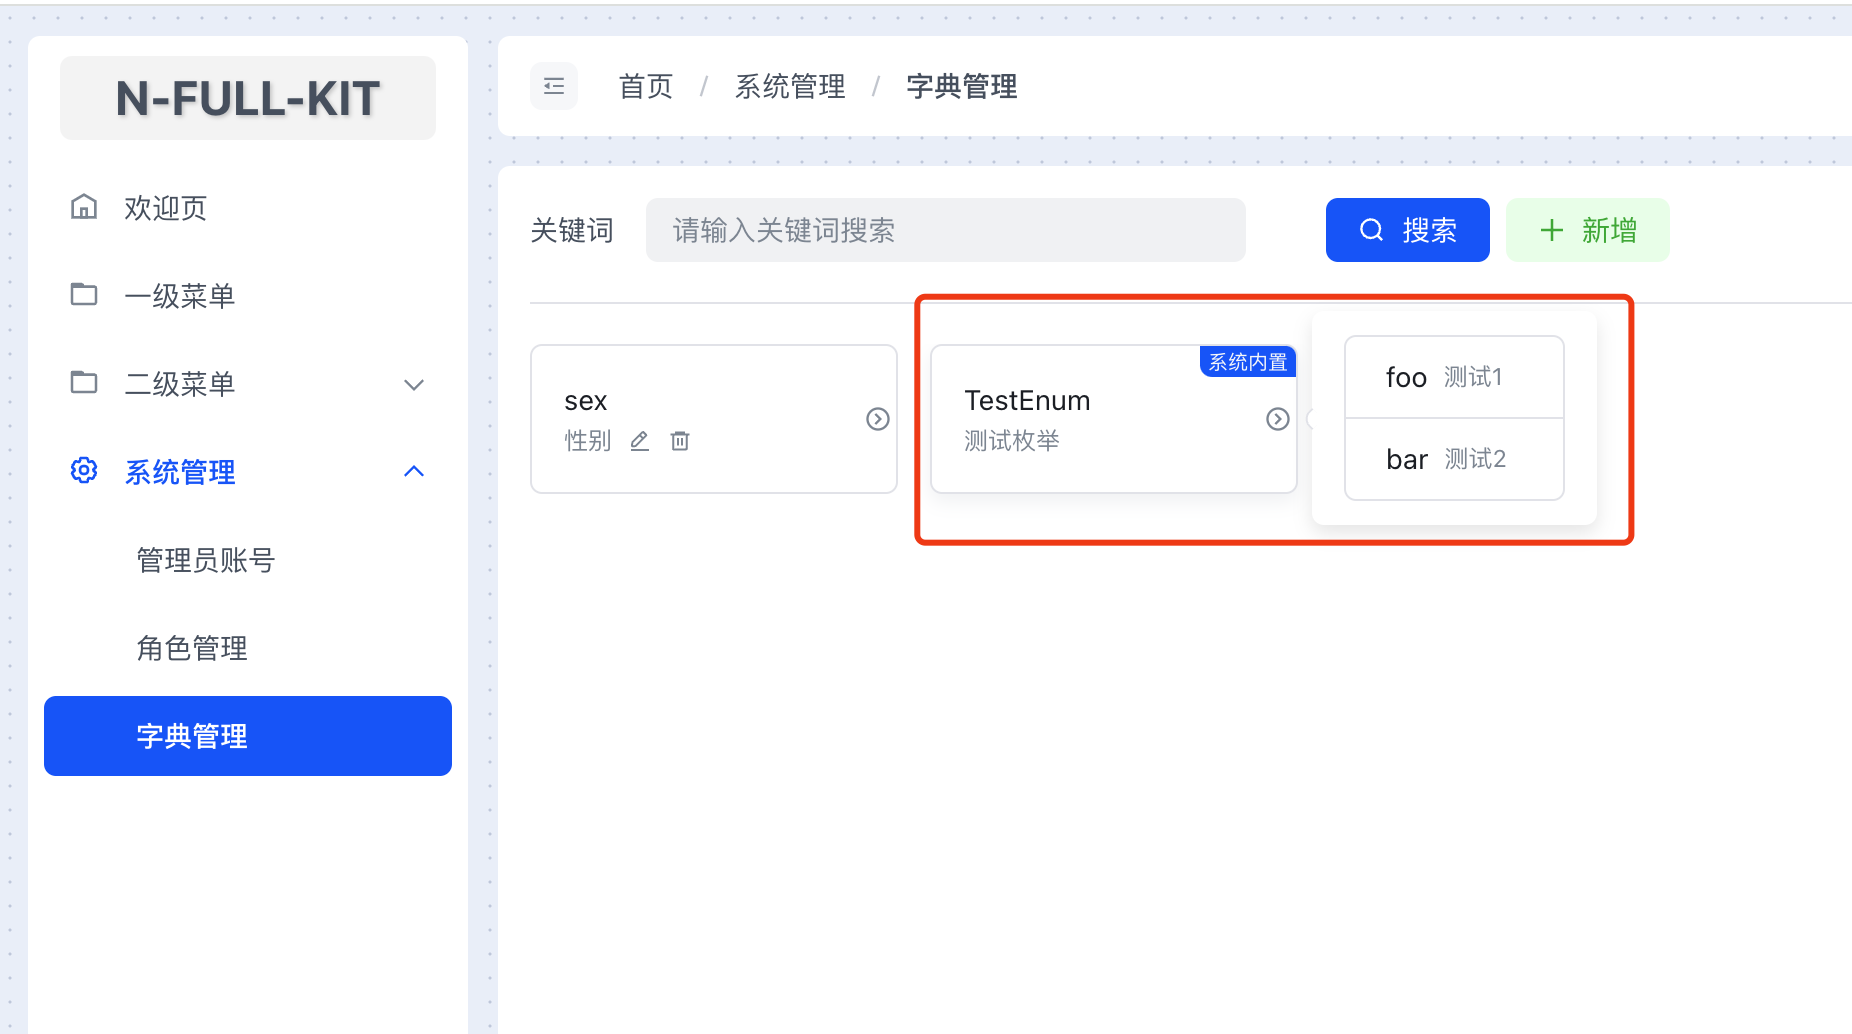Select 管理员账号 in the sidebar
The width and height of the screenshot is (1852, 1034).
pos(206,560)
